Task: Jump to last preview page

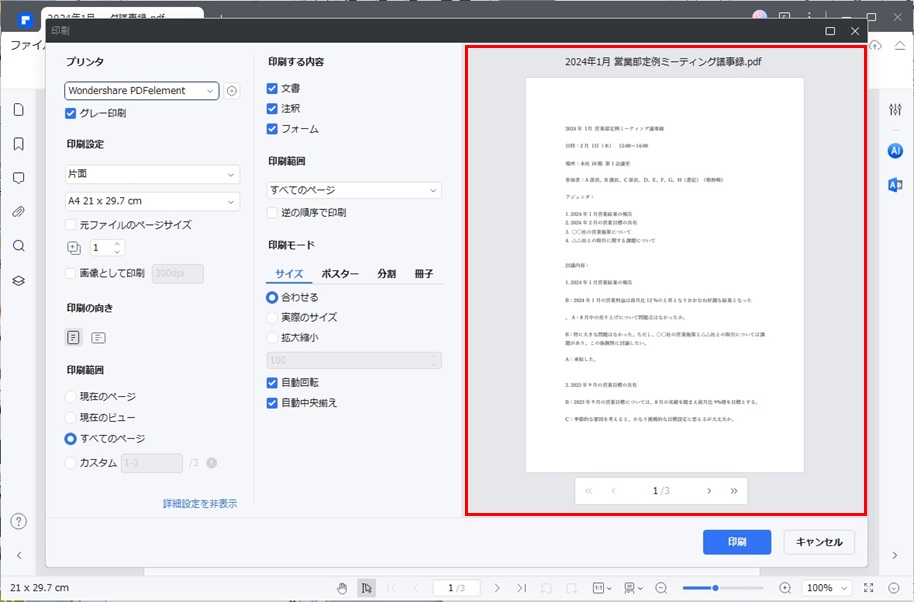Action: pos(734,491)
